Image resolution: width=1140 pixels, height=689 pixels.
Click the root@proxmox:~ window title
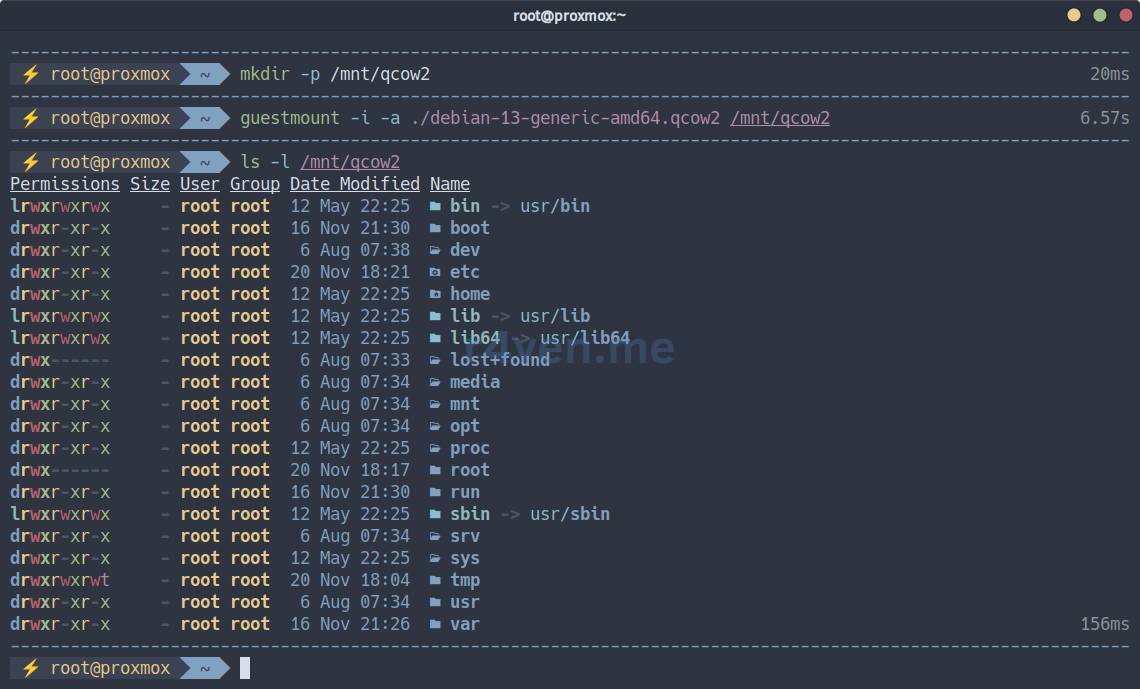pos(570,15)
